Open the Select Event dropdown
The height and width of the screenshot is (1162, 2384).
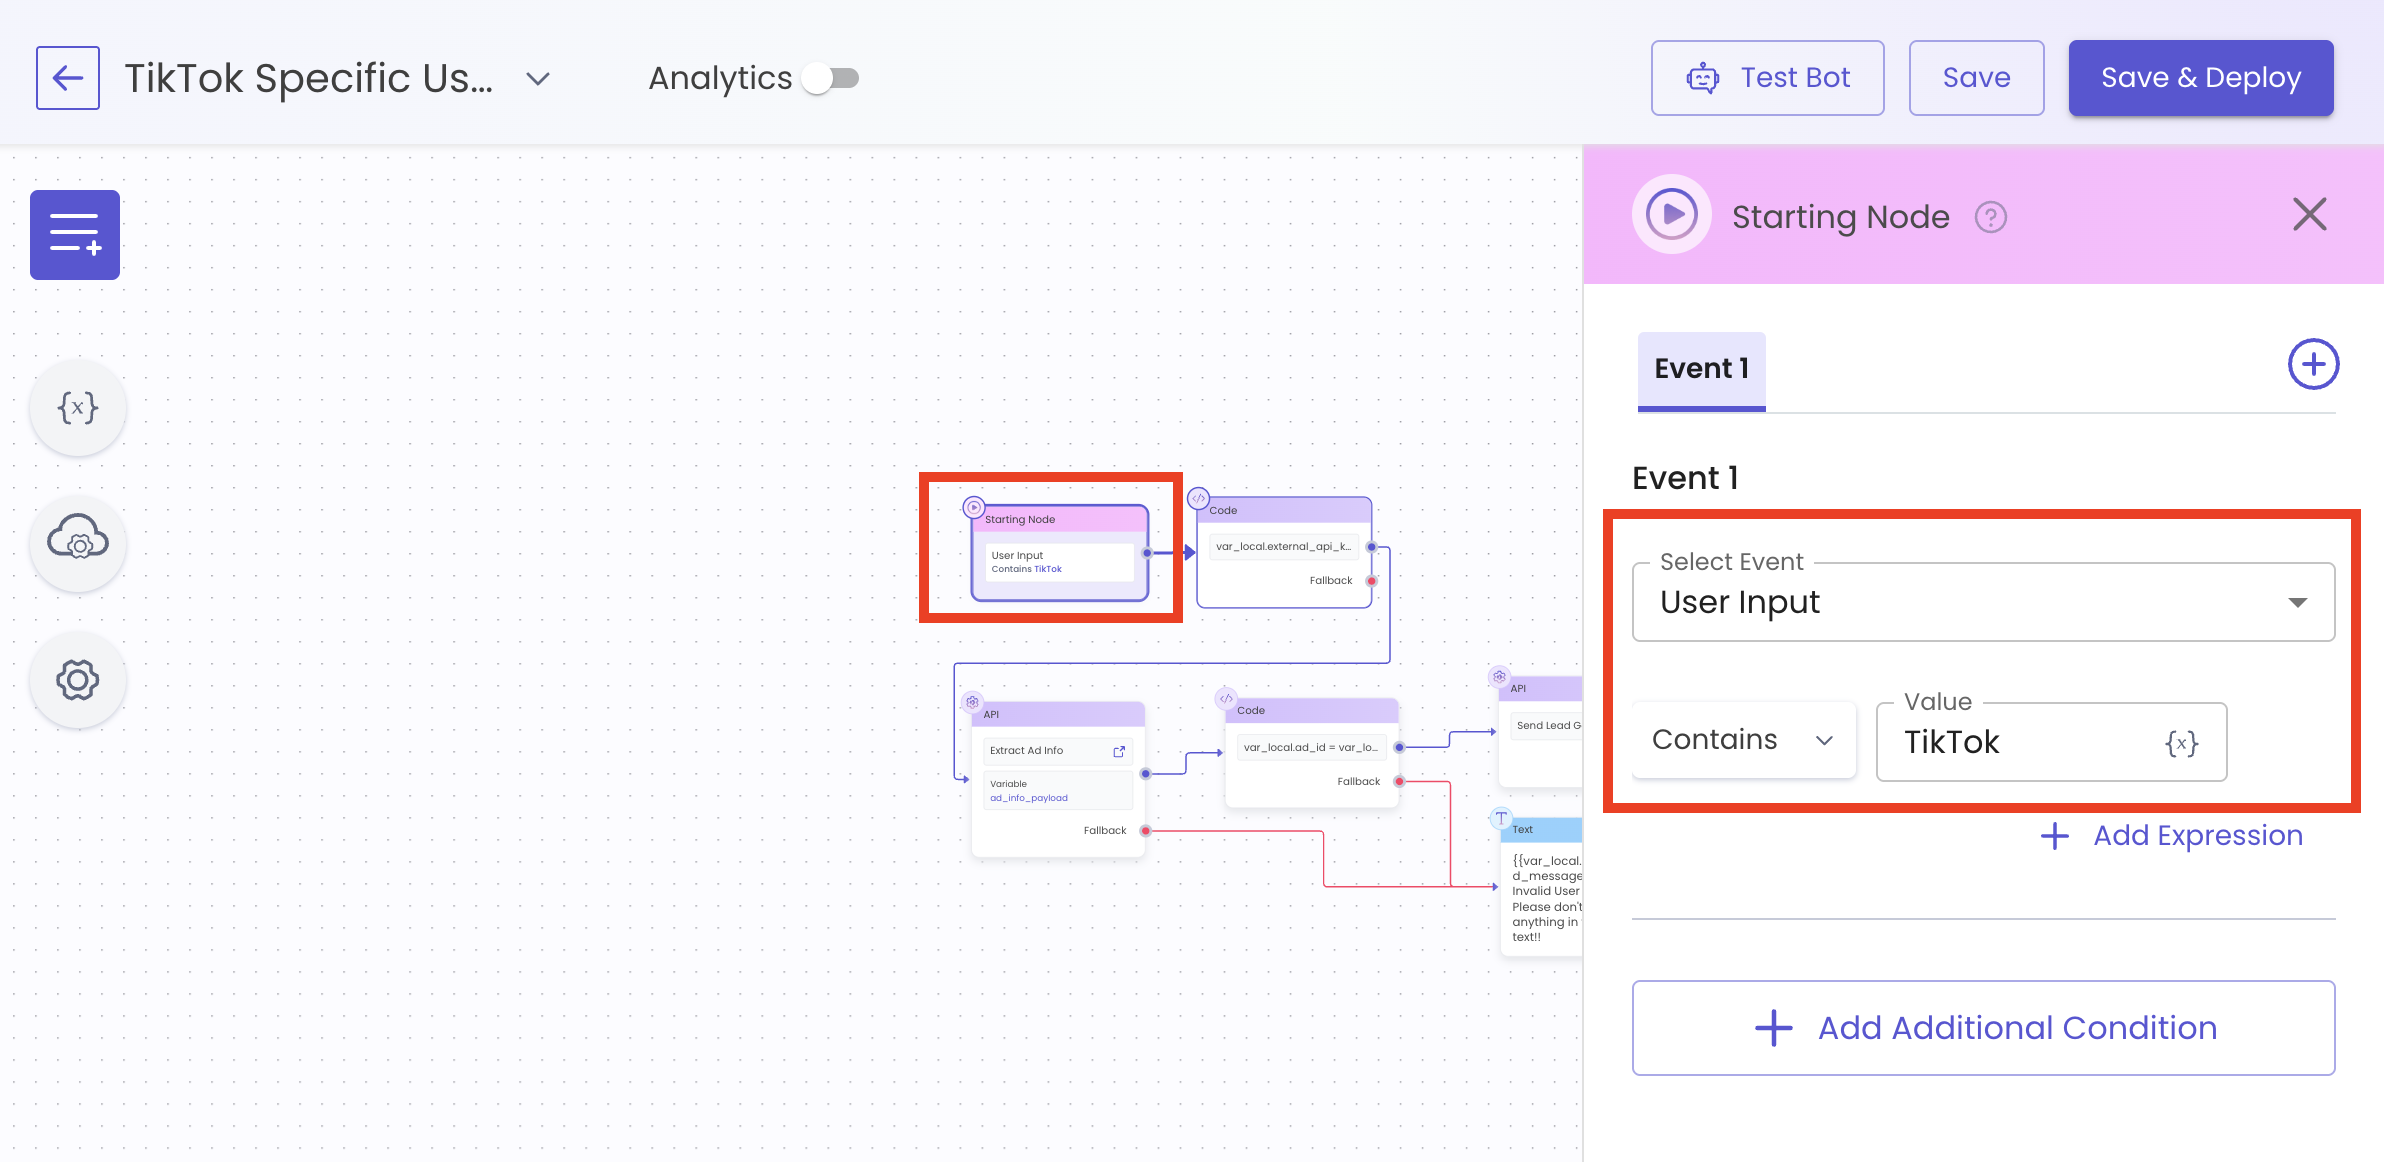tap(1983, 602)
